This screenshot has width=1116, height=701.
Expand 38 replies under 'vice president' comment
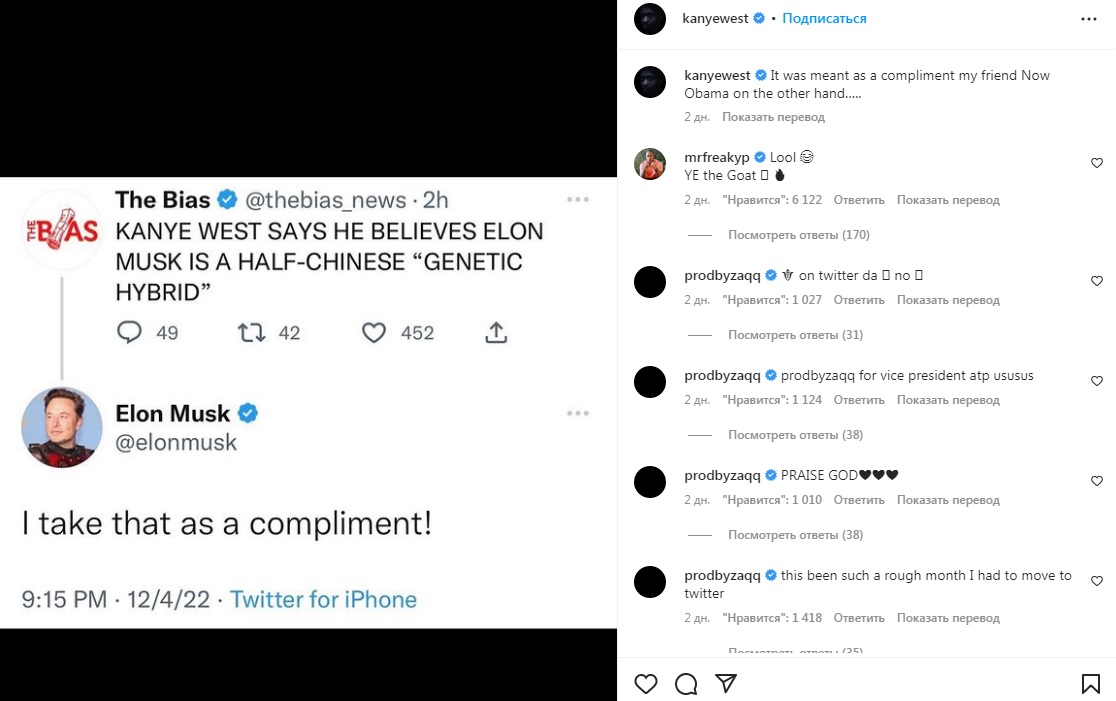coord(795,435)
